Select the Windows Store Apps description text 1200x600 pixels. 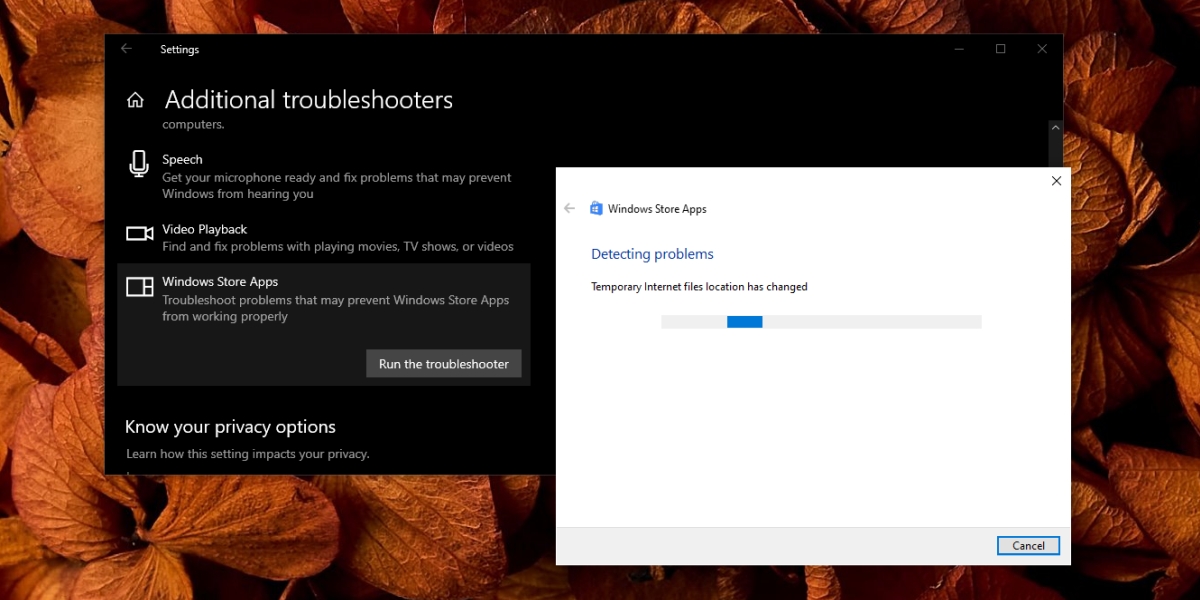point(335,308)
